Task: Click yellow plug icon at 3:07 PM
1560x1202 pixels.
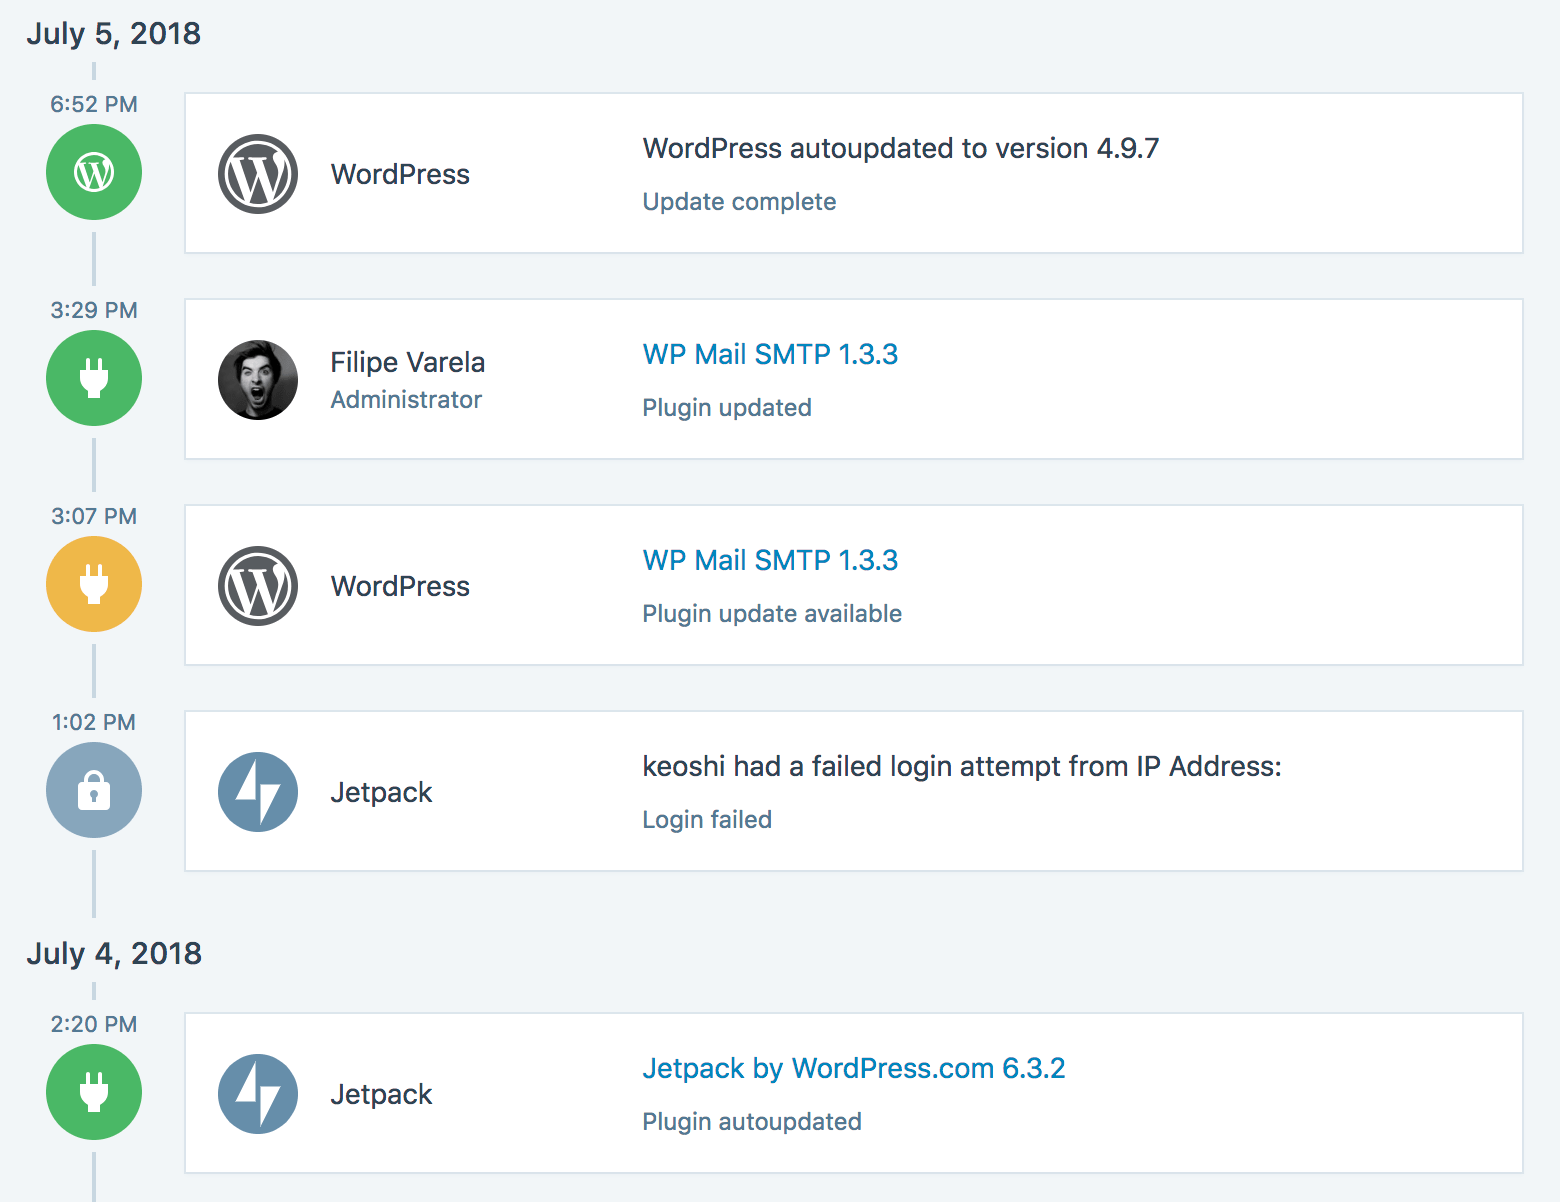Action: [94, 584]
